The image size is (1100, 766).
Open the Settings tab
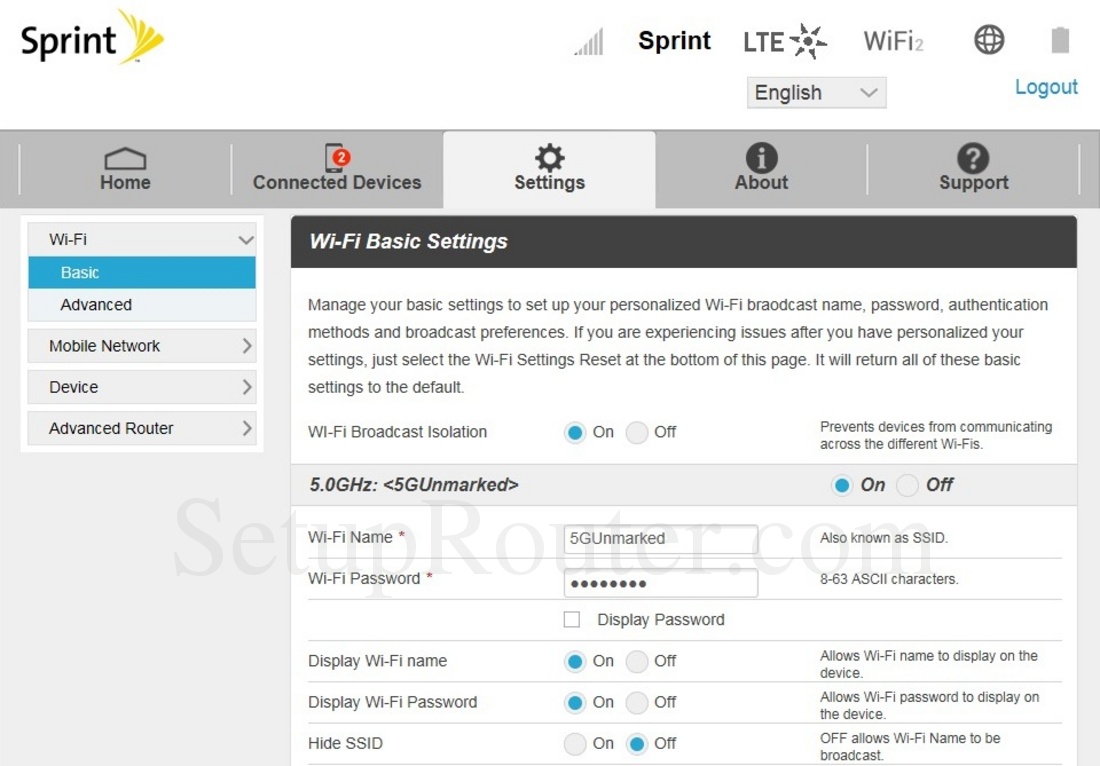pyautogui.click(x=549, y=169)
